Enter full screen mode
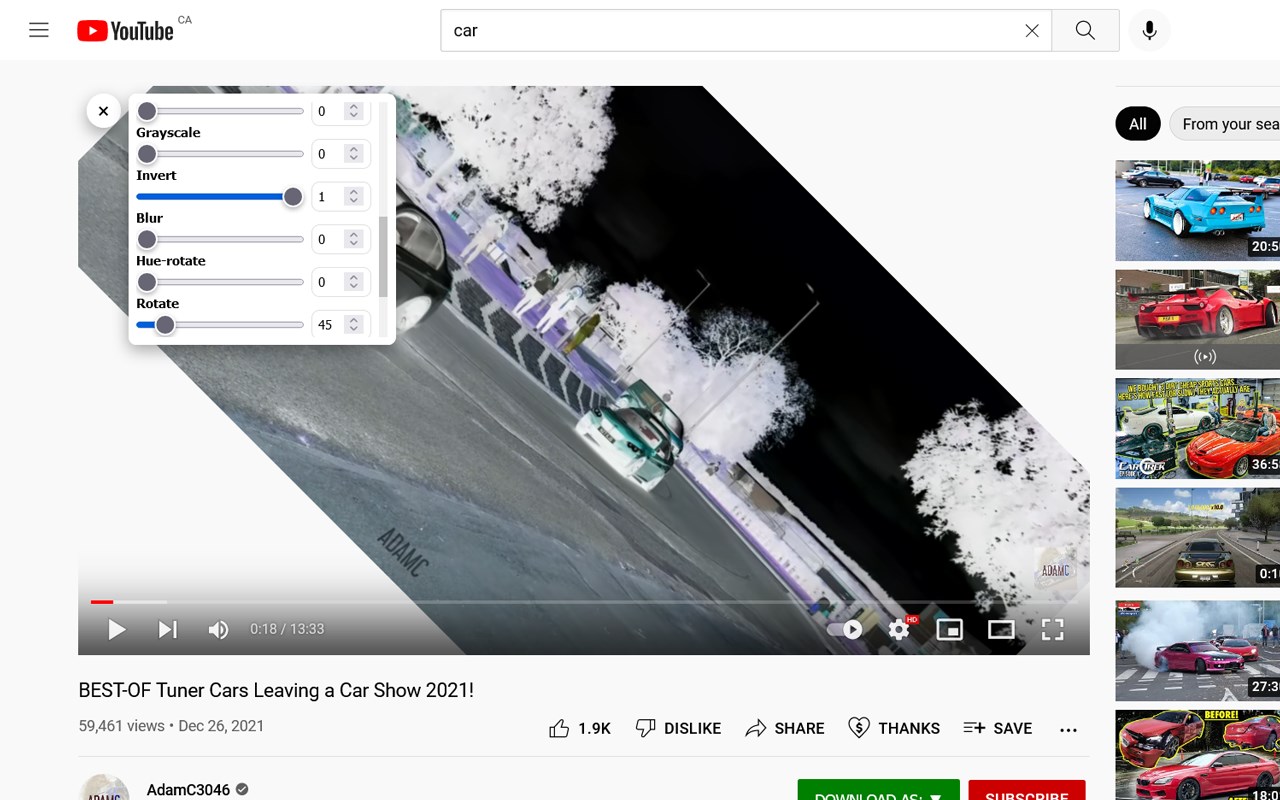The height and width of the screenshot is (800, 1280). [x=1052, y=629]
